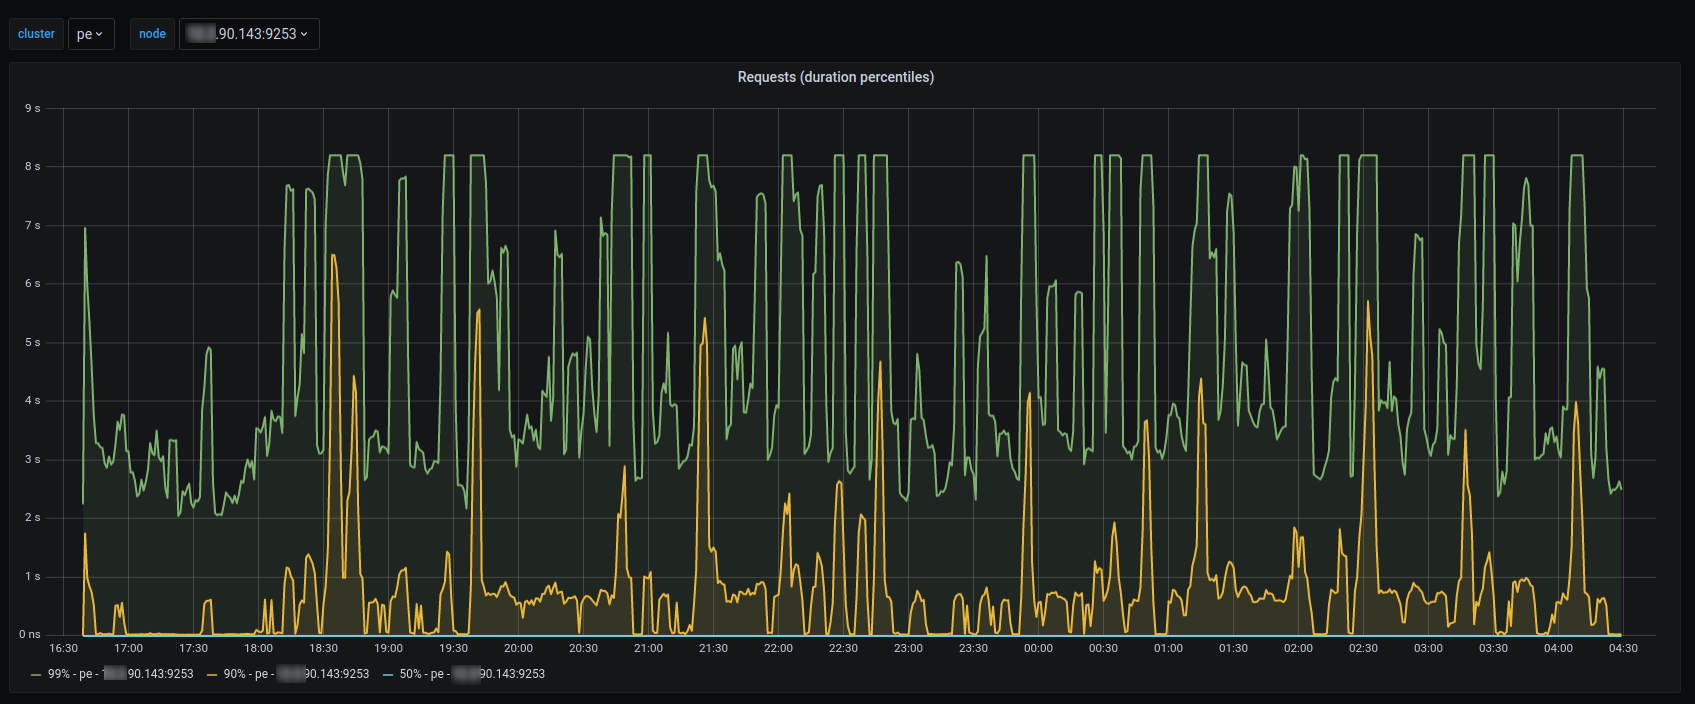This screenshot has height=704, width=1695.
Task: Click the "node" variable label
Action: click(x=152, y=34)
